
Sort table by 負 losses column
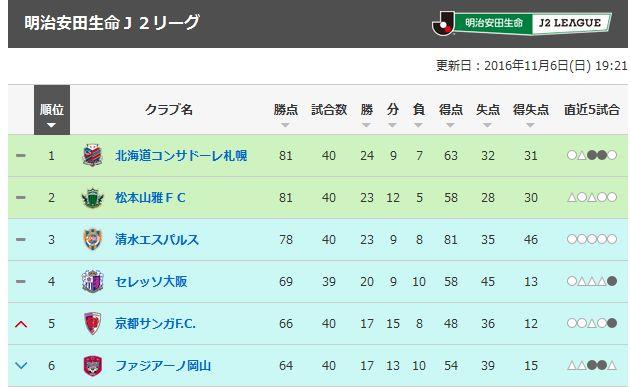(x=419, y=114)
